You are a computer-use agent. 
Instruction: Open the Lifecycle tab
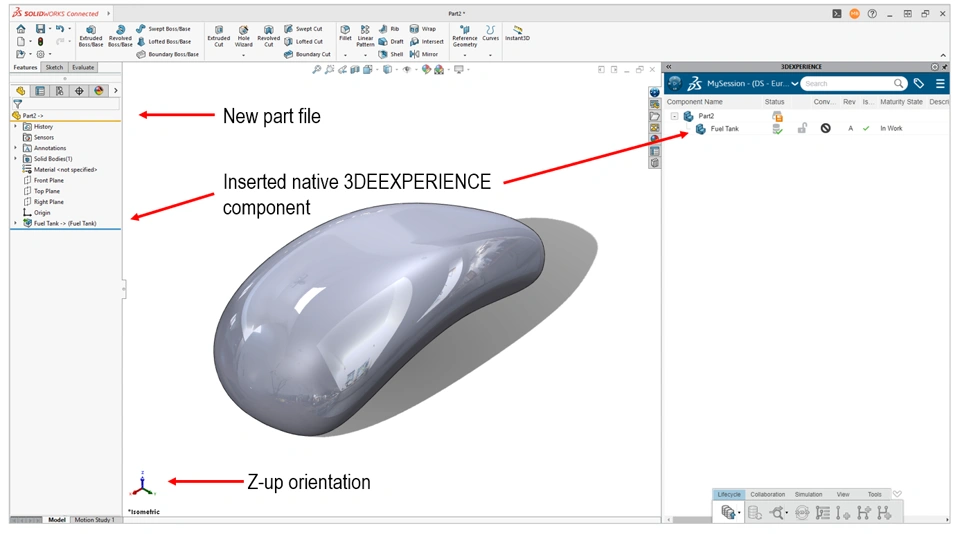[x=729, y=495]
